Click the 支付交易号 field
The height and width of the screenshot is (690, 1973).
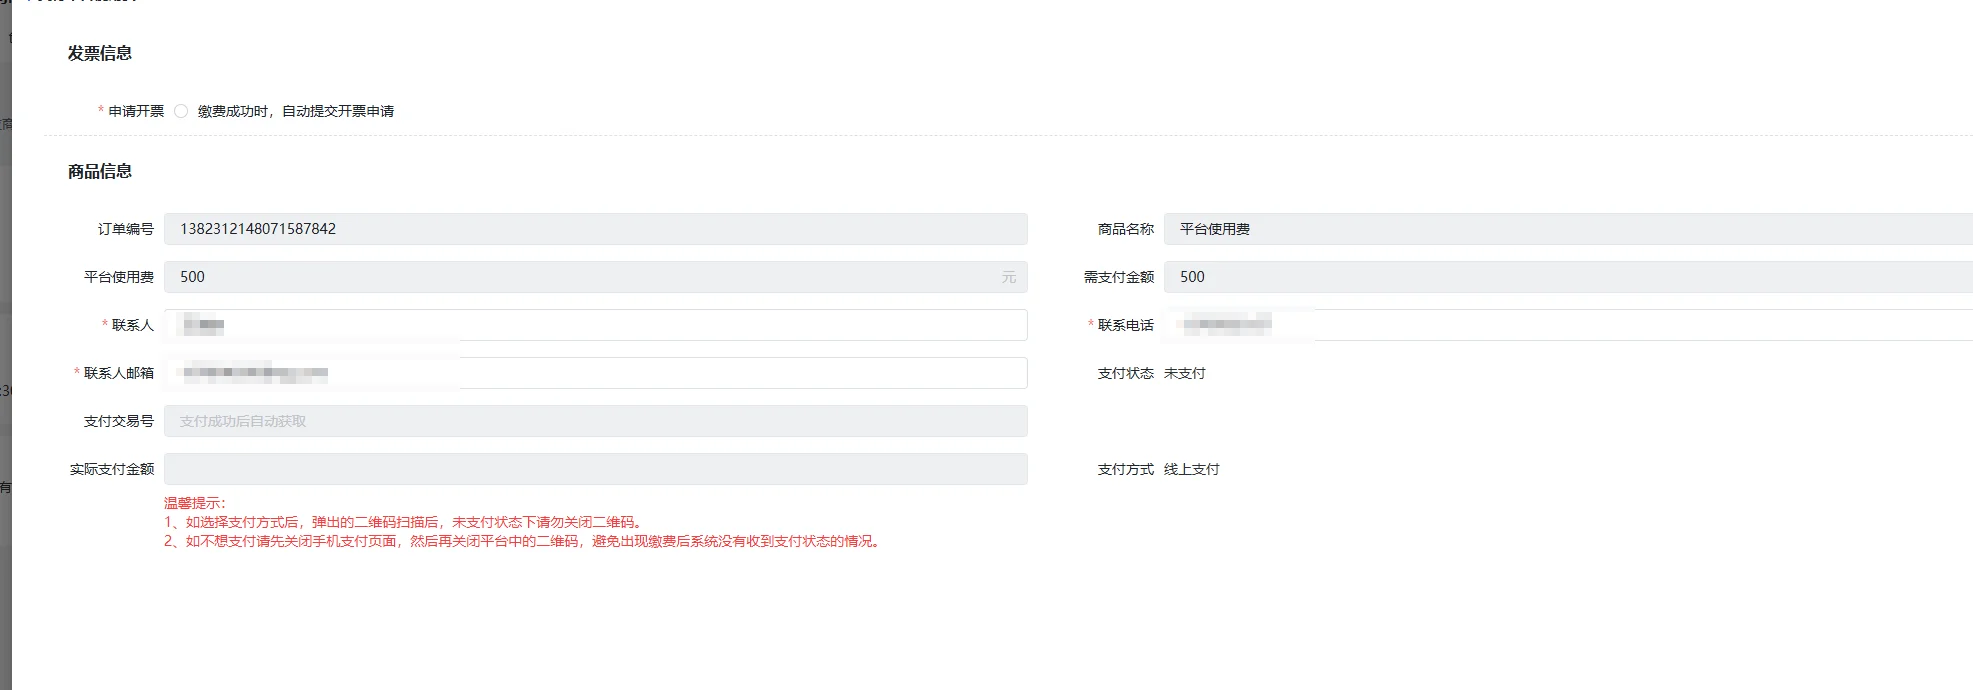[x=596, y=421]
